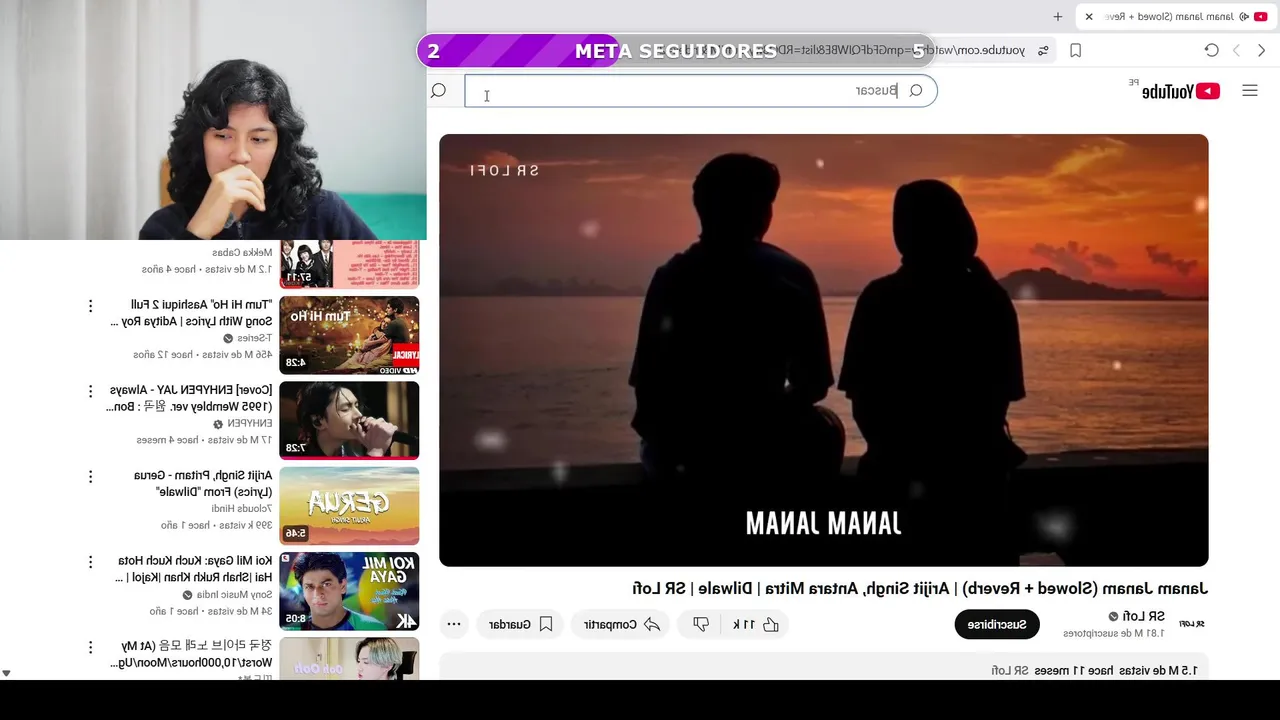Open a new browser tab with plus
Image resolution: width=1280 pixels, height=720 pixels.
click(1058, 17)
